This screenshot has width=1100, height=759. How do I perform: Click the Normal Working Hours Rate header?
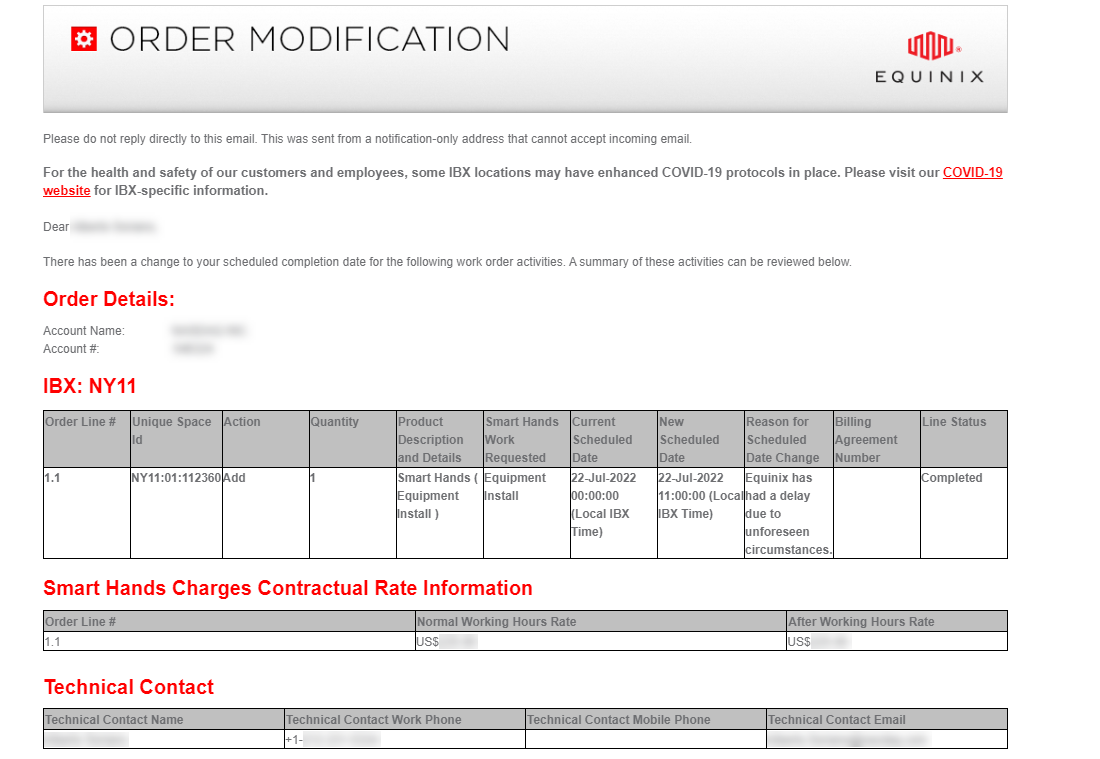[x=601, y=622]
